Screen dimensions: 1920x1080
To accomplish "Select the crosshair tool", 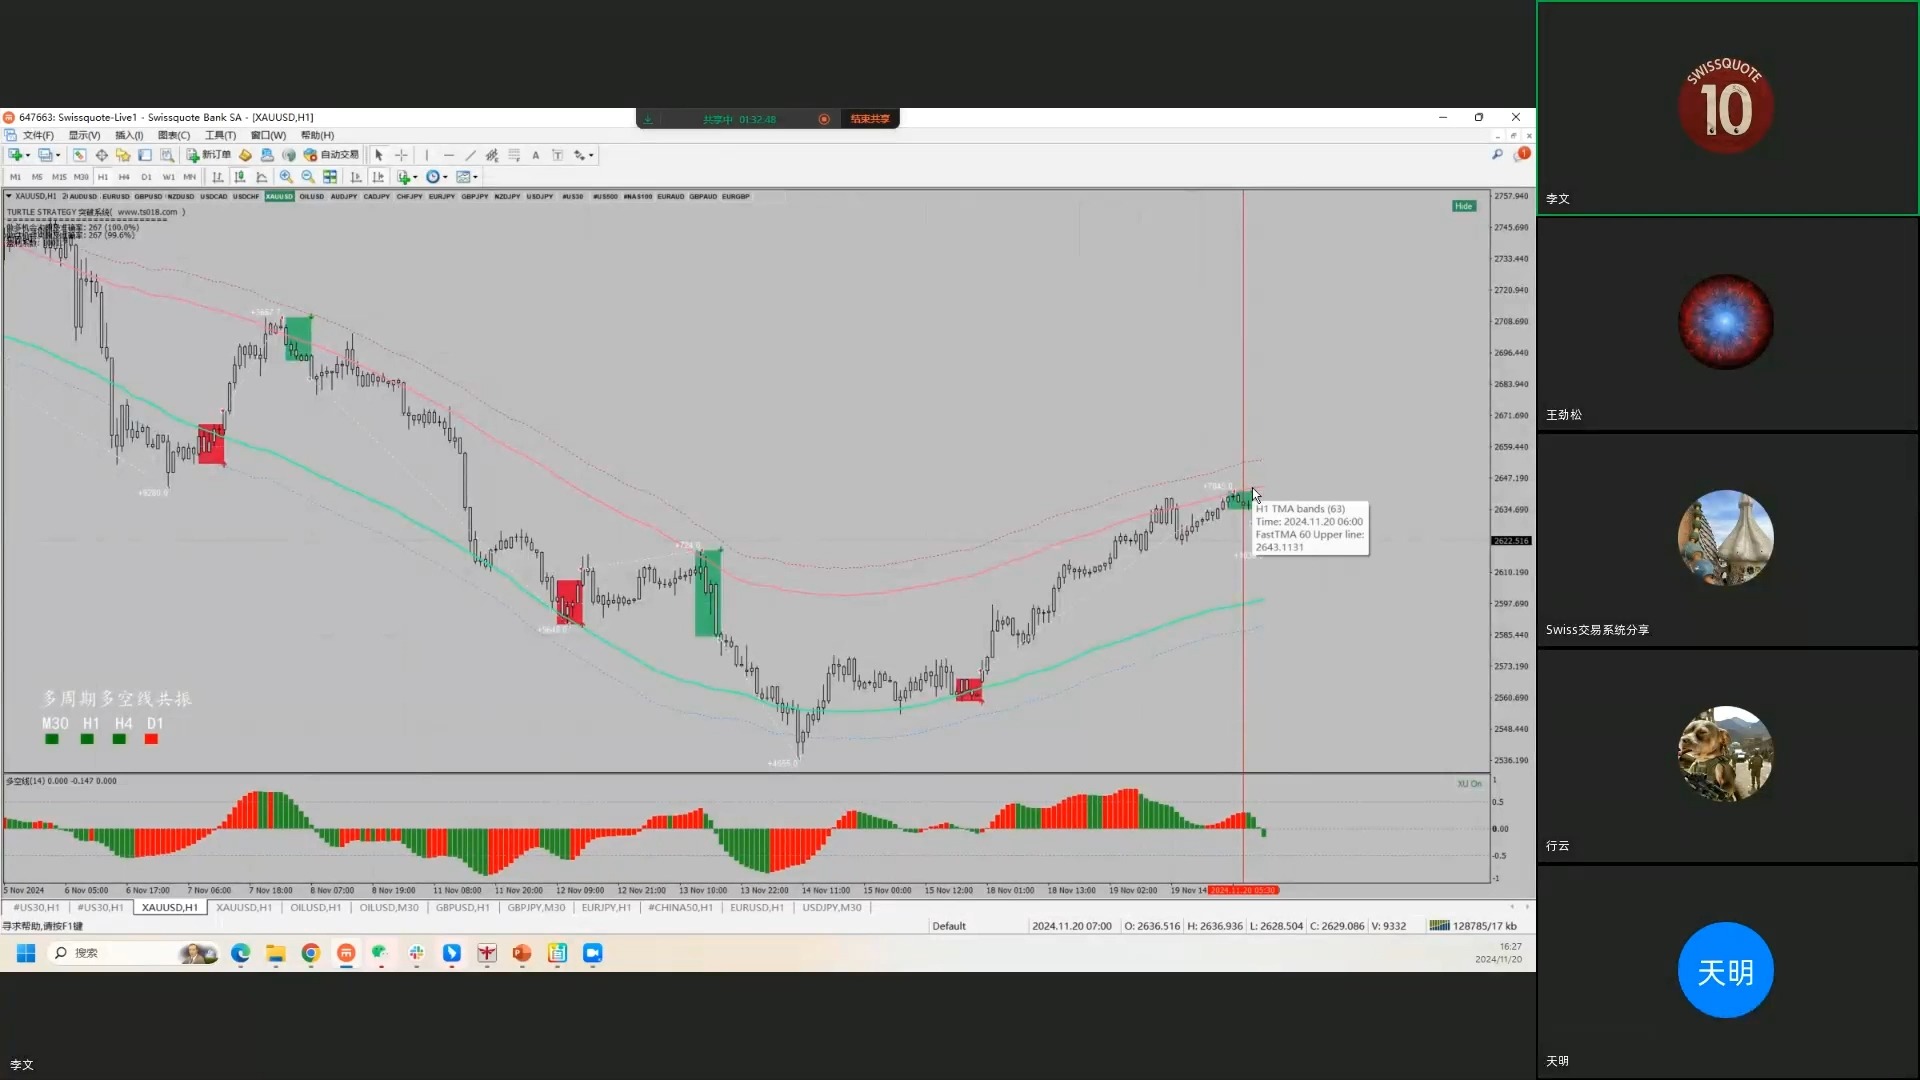I will pos(401,155).
